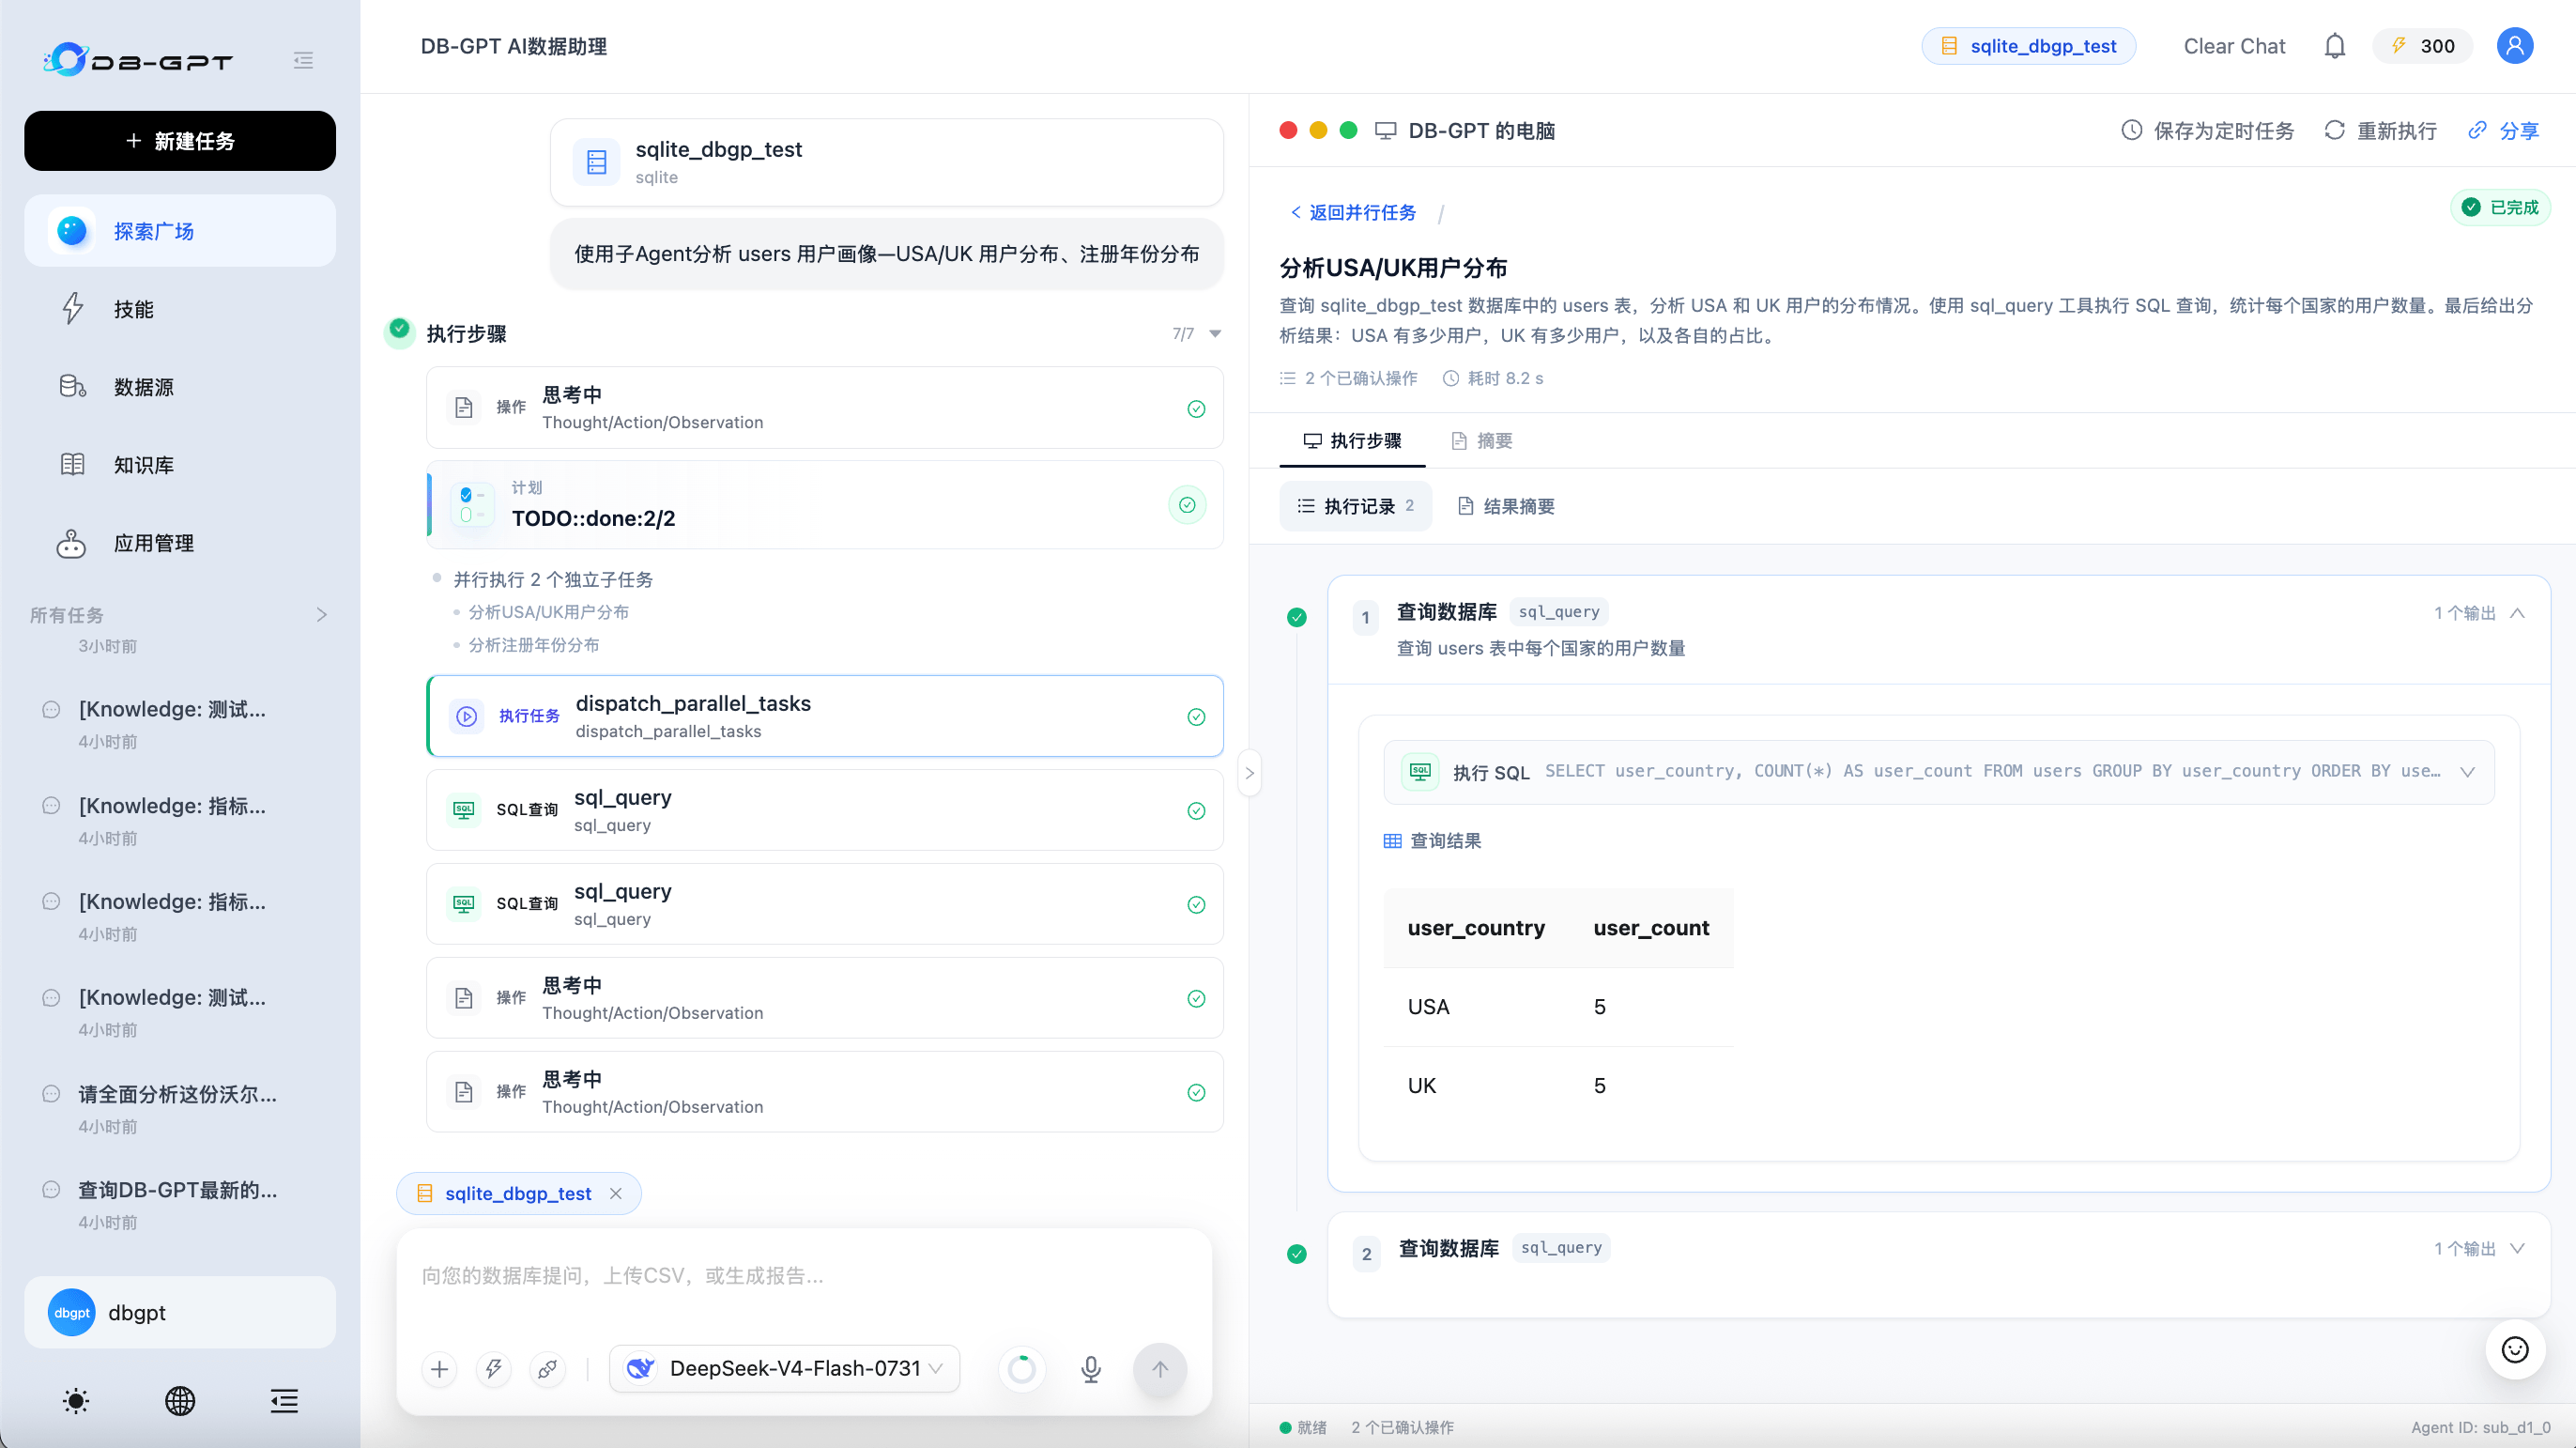Screen dimensions: 2576x1448
Task: Click the check mark on second sql_query row
Action: pos(1196,905)
